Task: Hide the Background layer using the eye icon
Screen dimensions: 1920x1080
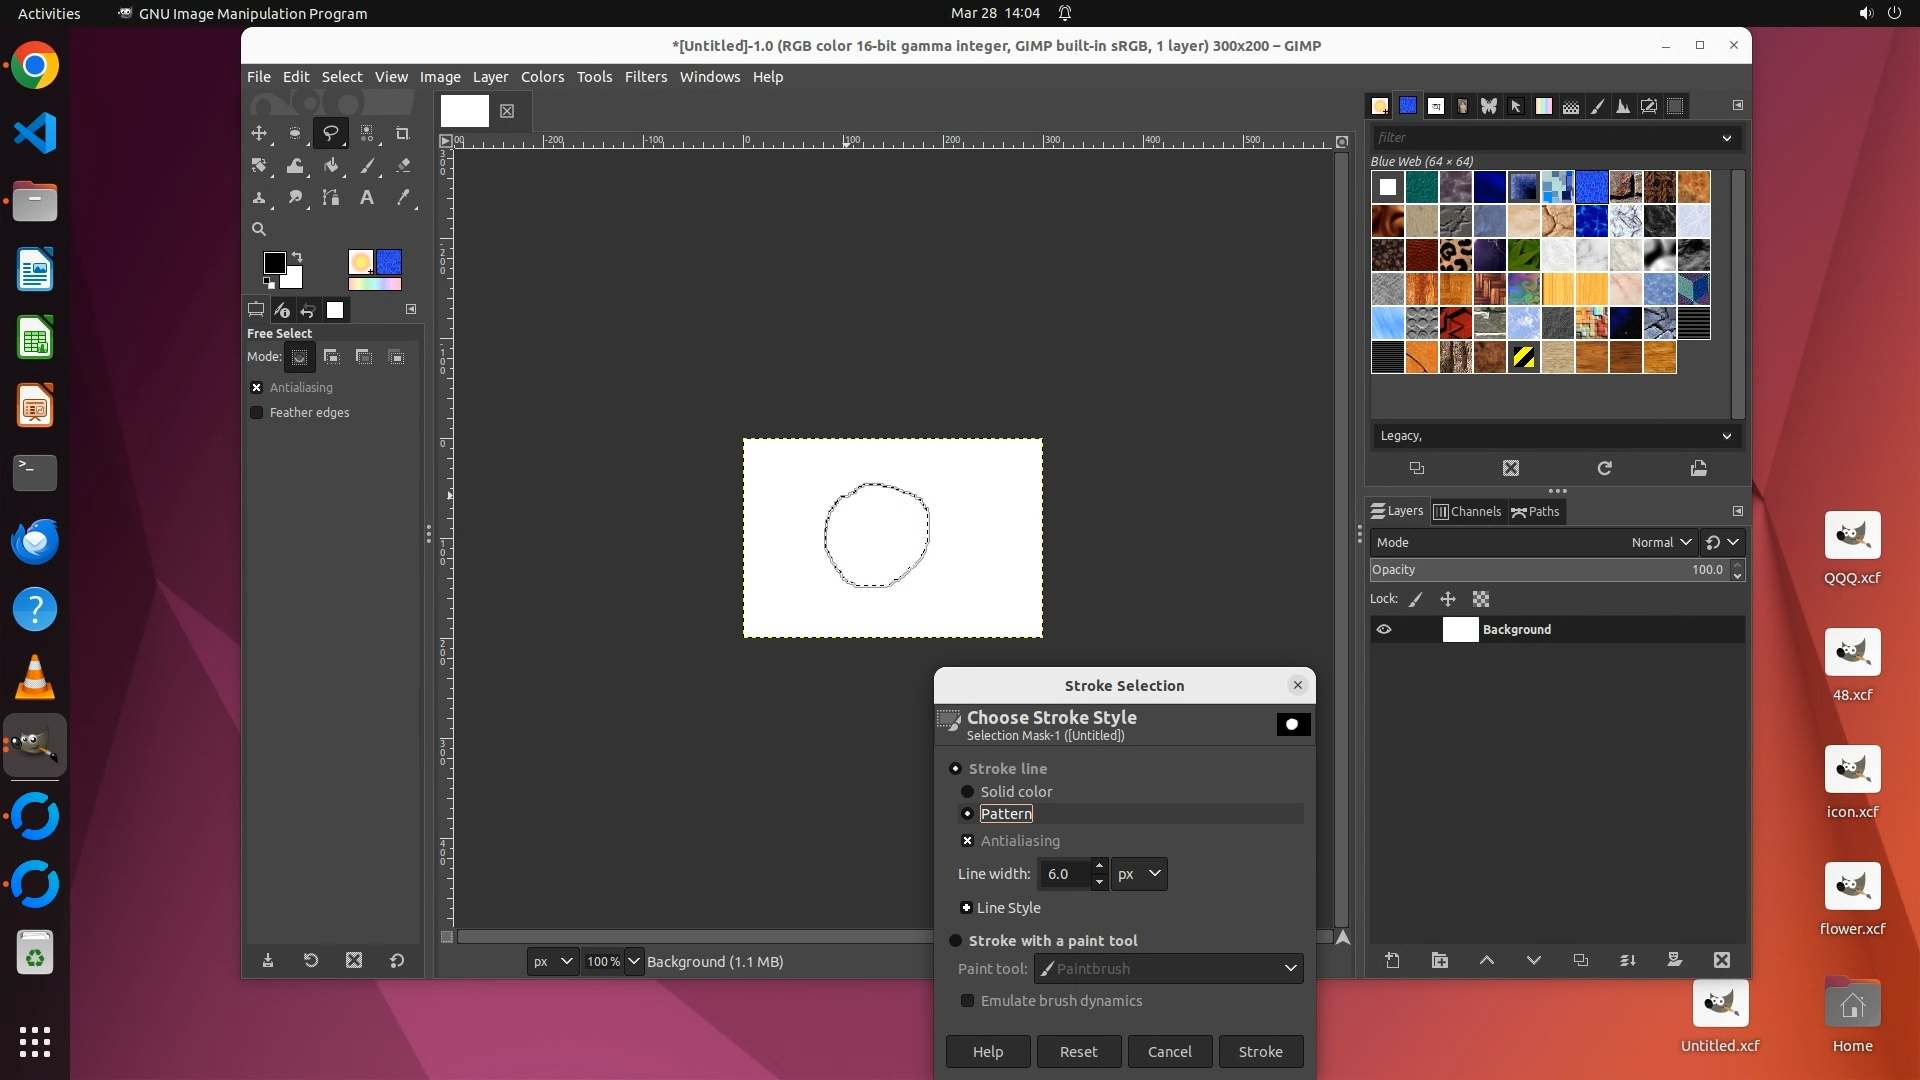Action: coord(1384,630)
